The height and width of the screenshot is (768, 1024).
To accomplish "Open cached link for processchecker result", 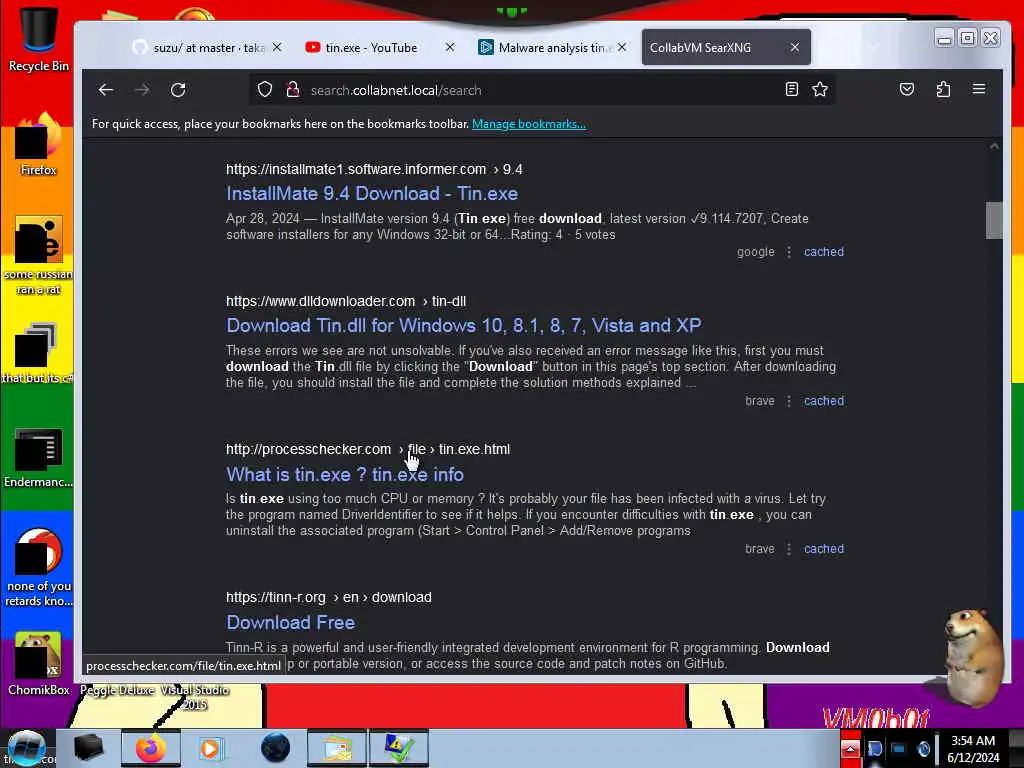I will (824, 549).
